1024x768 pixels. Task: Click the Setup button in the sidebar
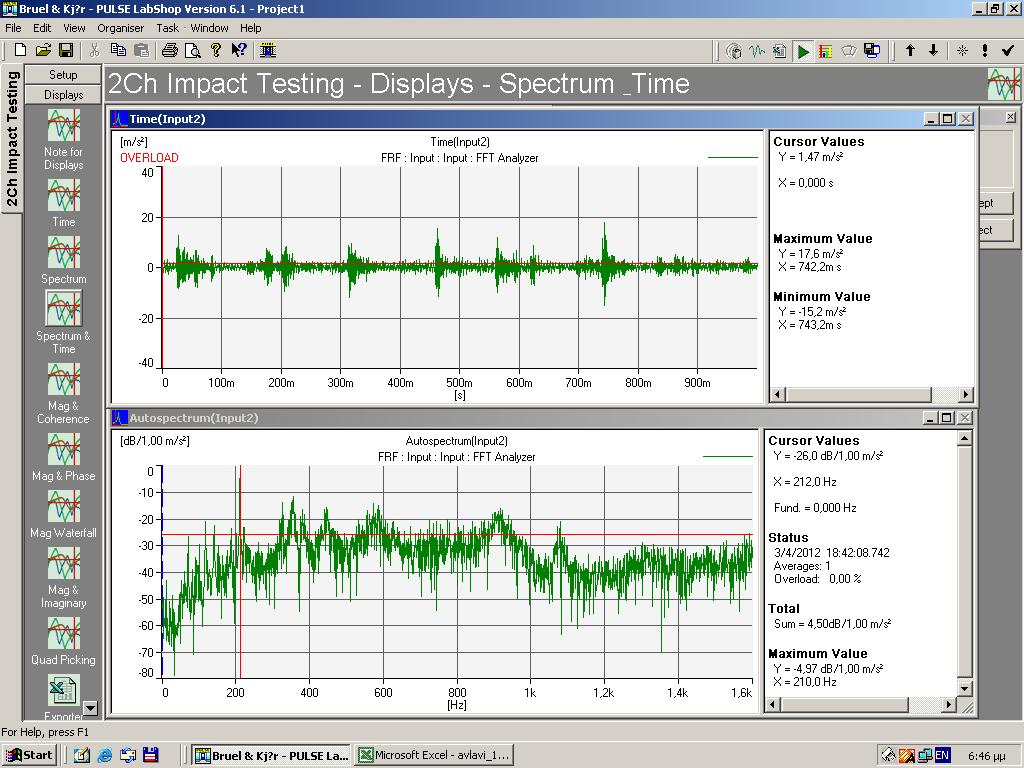(x=63, y=74)
